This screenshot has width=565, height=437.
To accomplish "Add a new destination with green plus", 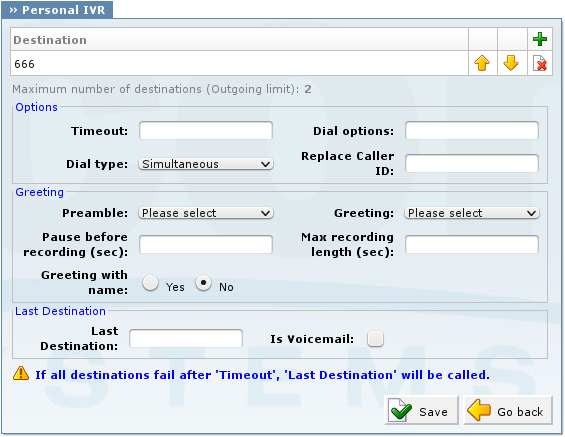I will coord(539,39).
